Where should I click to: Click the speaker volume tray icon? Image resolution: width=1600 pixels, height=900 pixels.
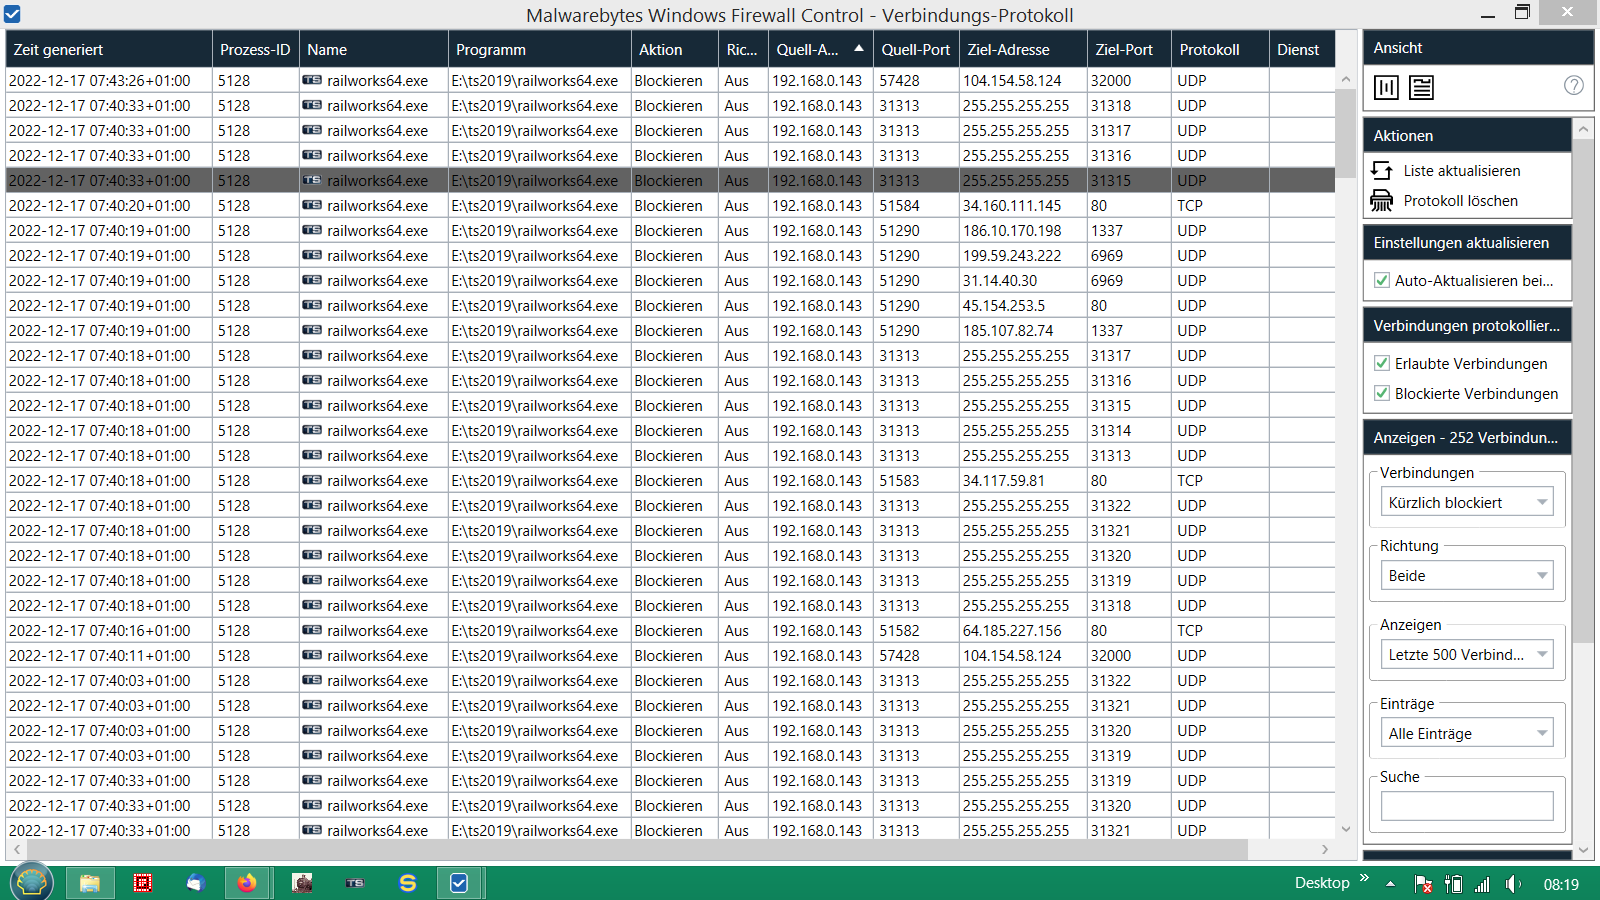pos(1513,884)
